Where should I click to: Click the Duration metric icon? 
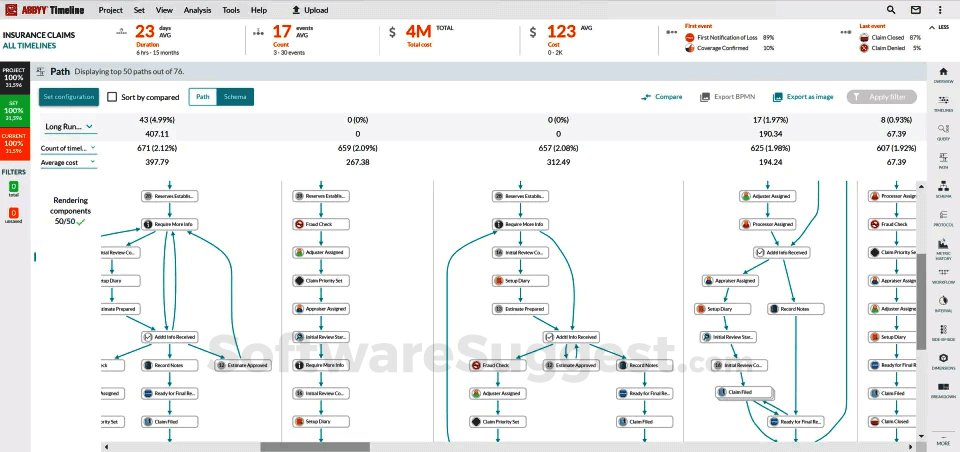(122, 32)
